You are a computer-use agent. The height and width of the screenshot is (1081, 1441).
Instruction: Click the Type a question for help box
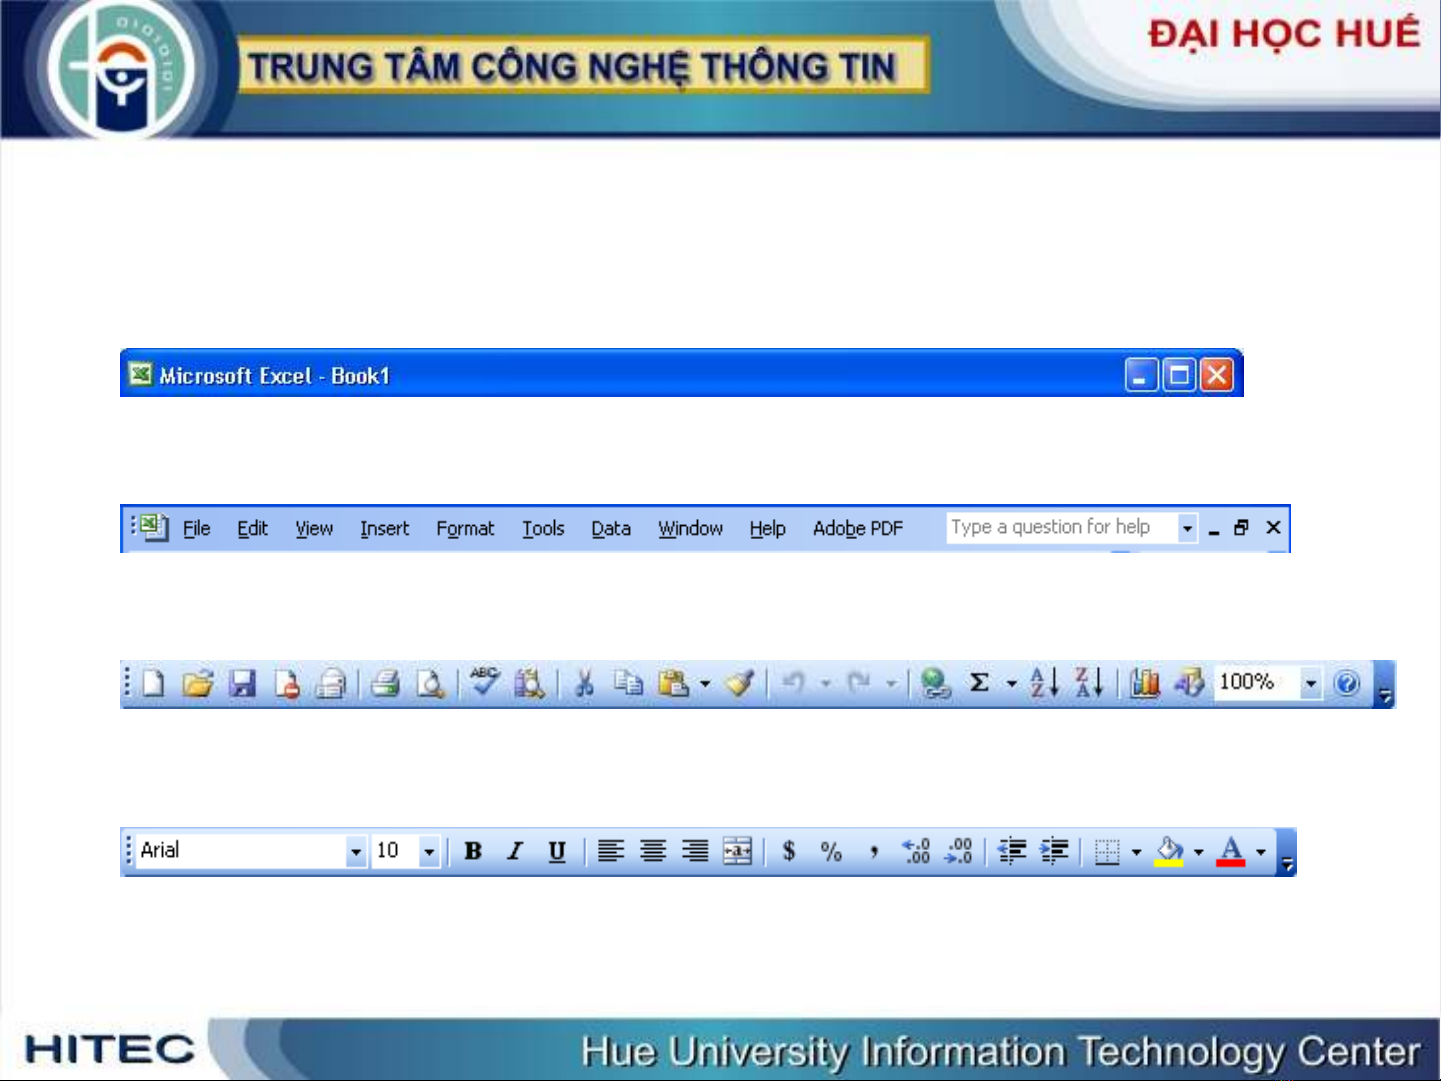[1060, 528]
